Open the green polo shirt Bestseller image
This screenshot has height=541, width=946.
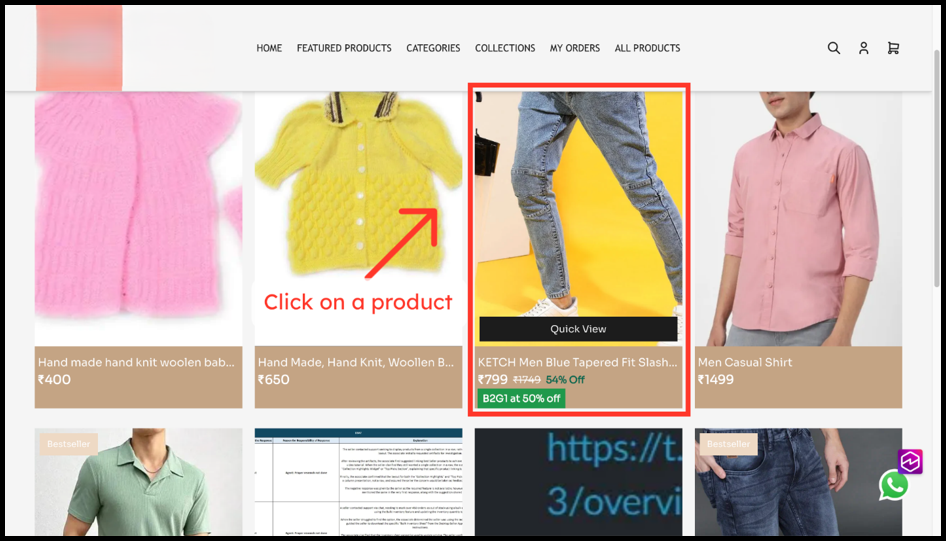138,485
